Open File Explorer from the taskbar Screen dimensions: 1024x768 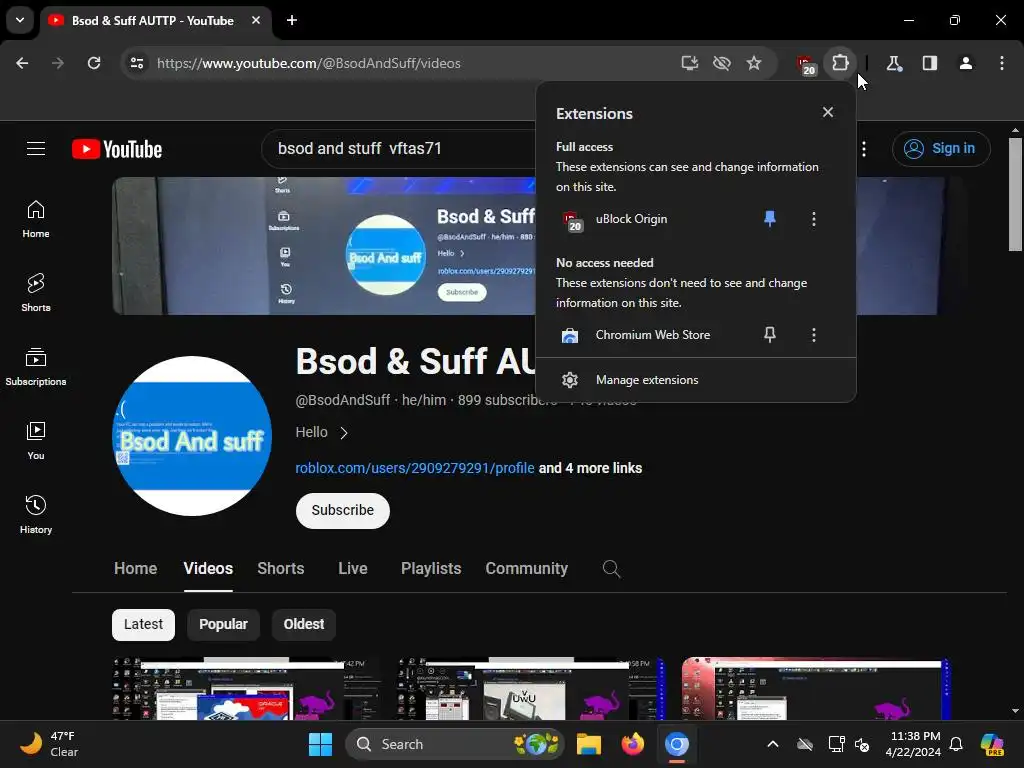pos(589,744)
